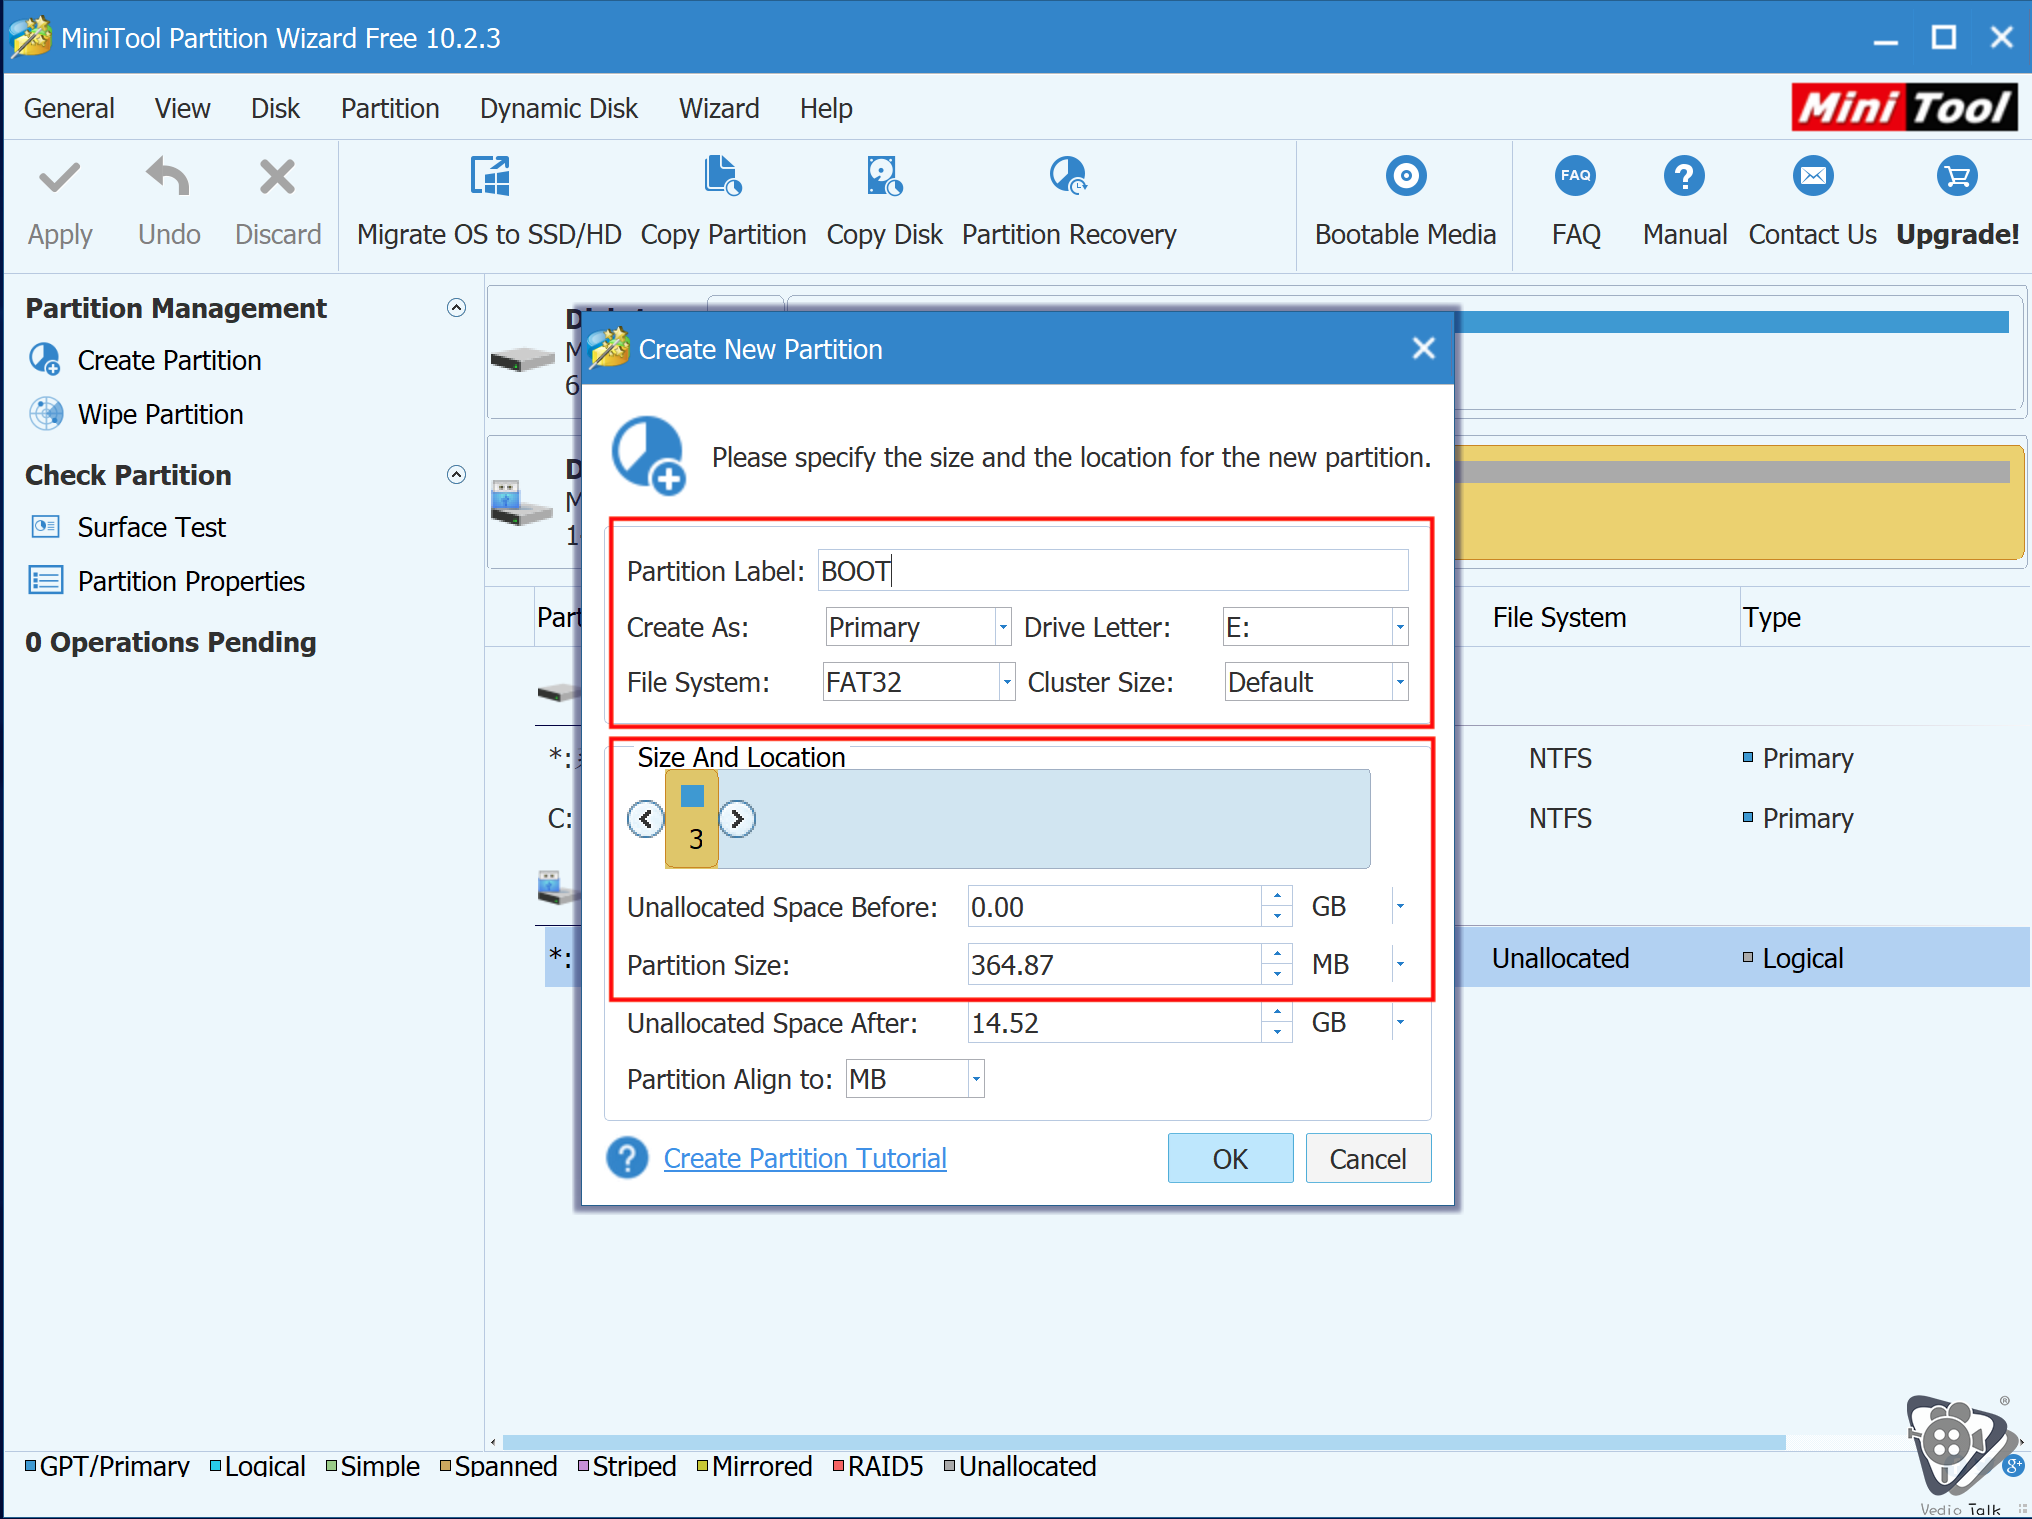
Task: Click the Undo arrow icon
Action: click(168, 178)
